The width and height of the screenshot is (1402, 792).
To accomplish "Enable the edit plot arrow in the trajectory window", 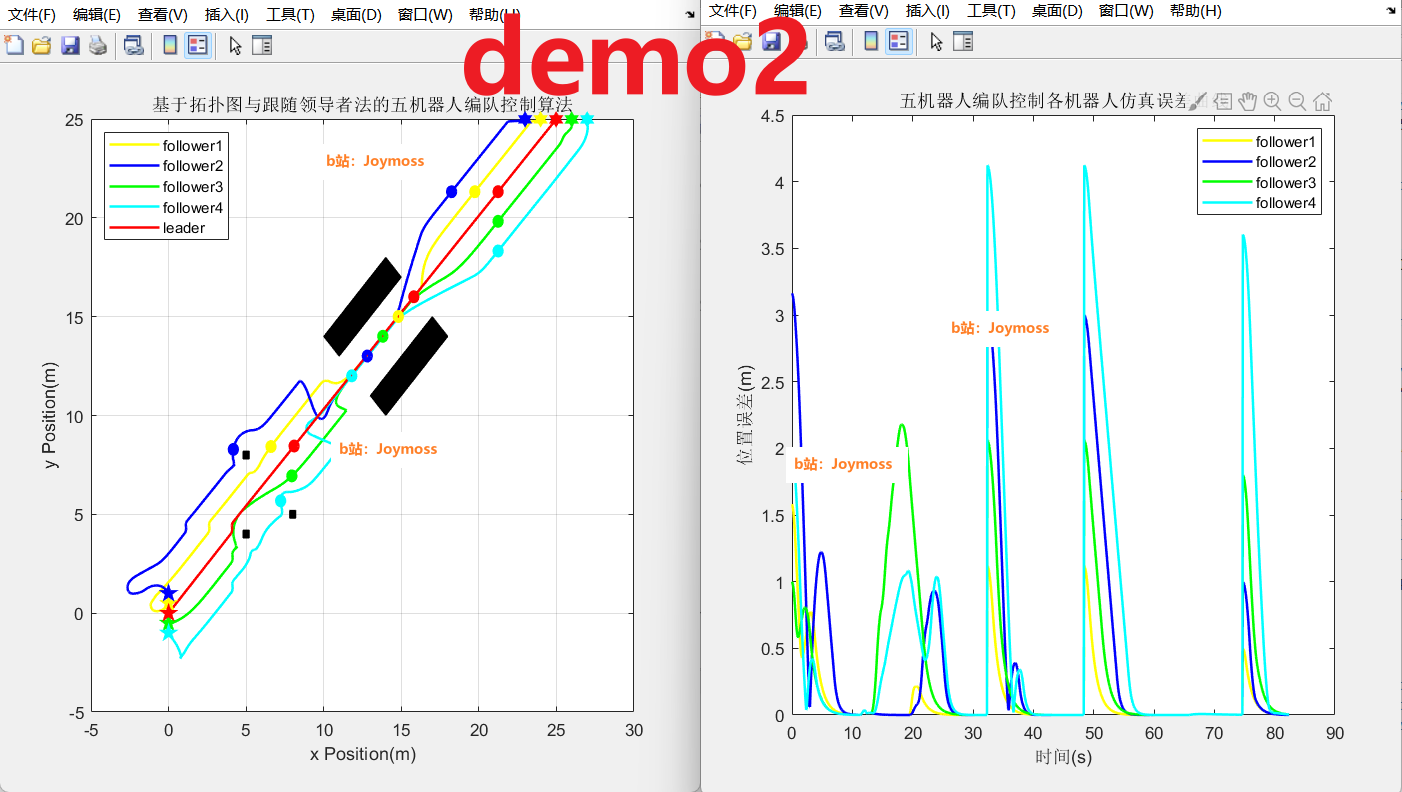I will pos(236,45).
